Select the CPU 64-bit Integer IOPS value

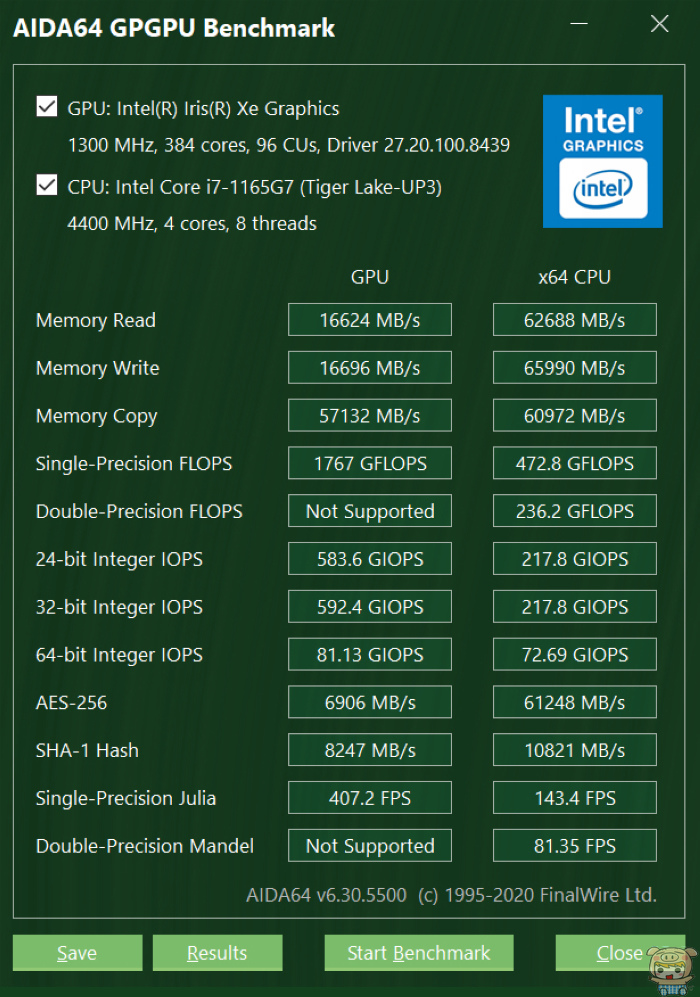point(574,655)
